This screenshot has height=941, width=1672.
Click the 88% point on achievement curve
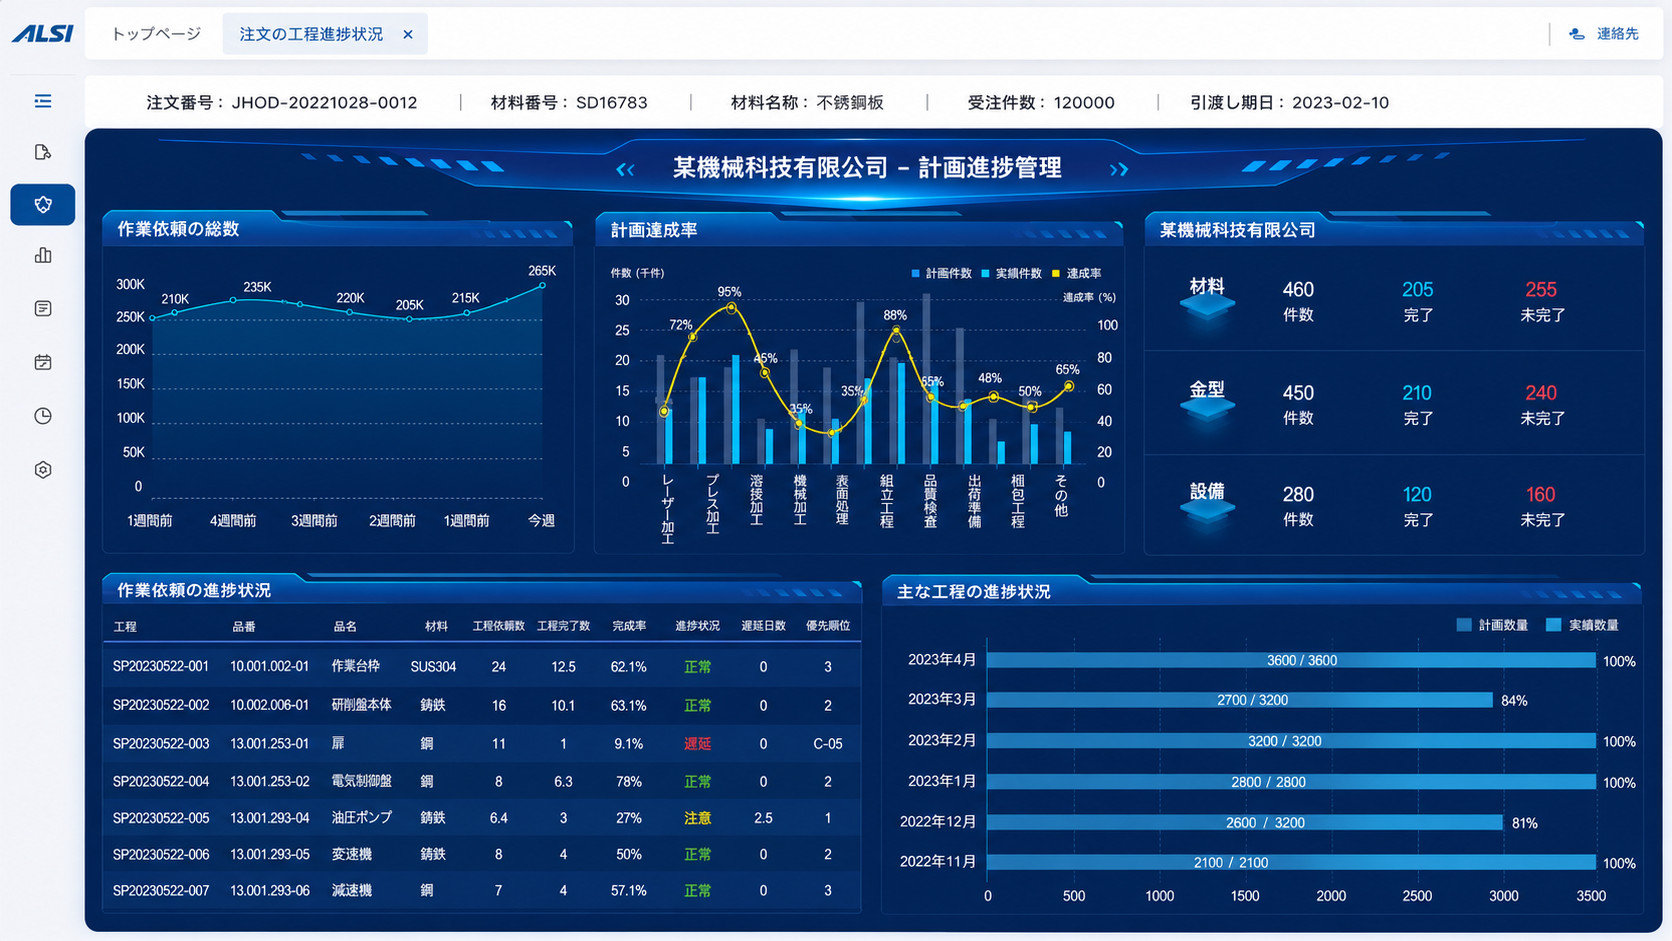click(x=897, y=330)
